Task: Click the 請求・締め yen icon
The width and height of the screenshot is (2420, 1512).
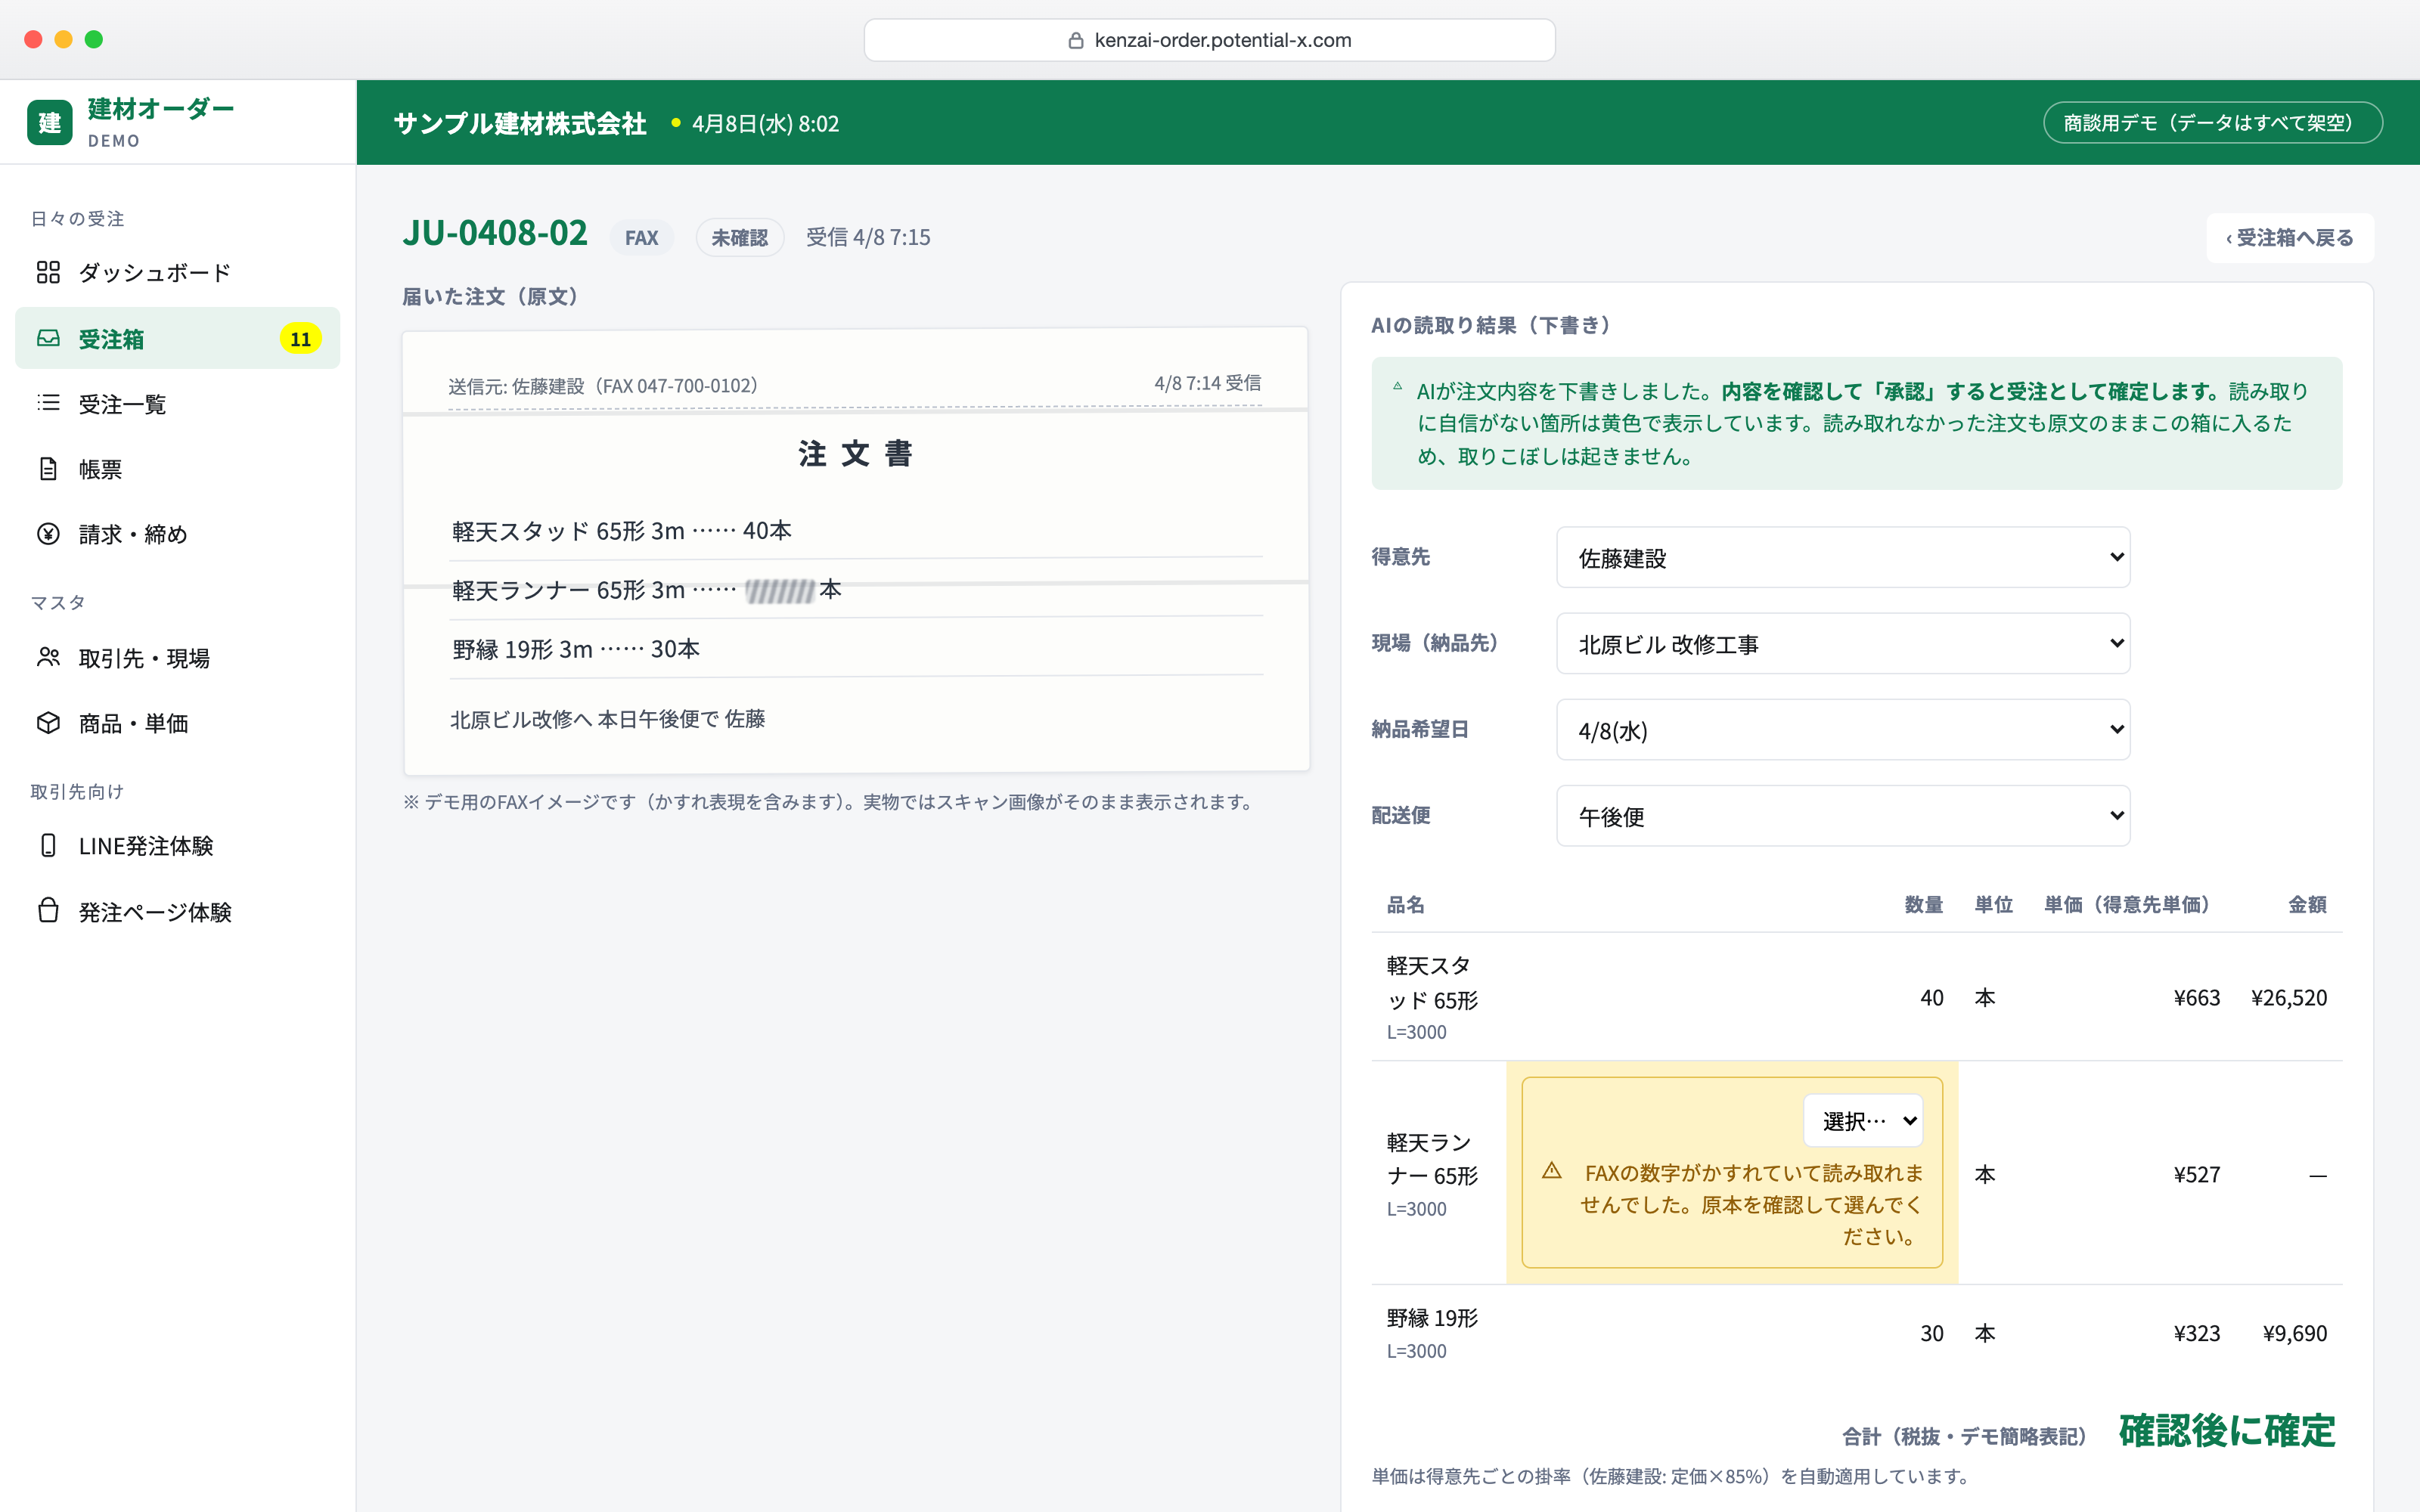Action: 48,533
